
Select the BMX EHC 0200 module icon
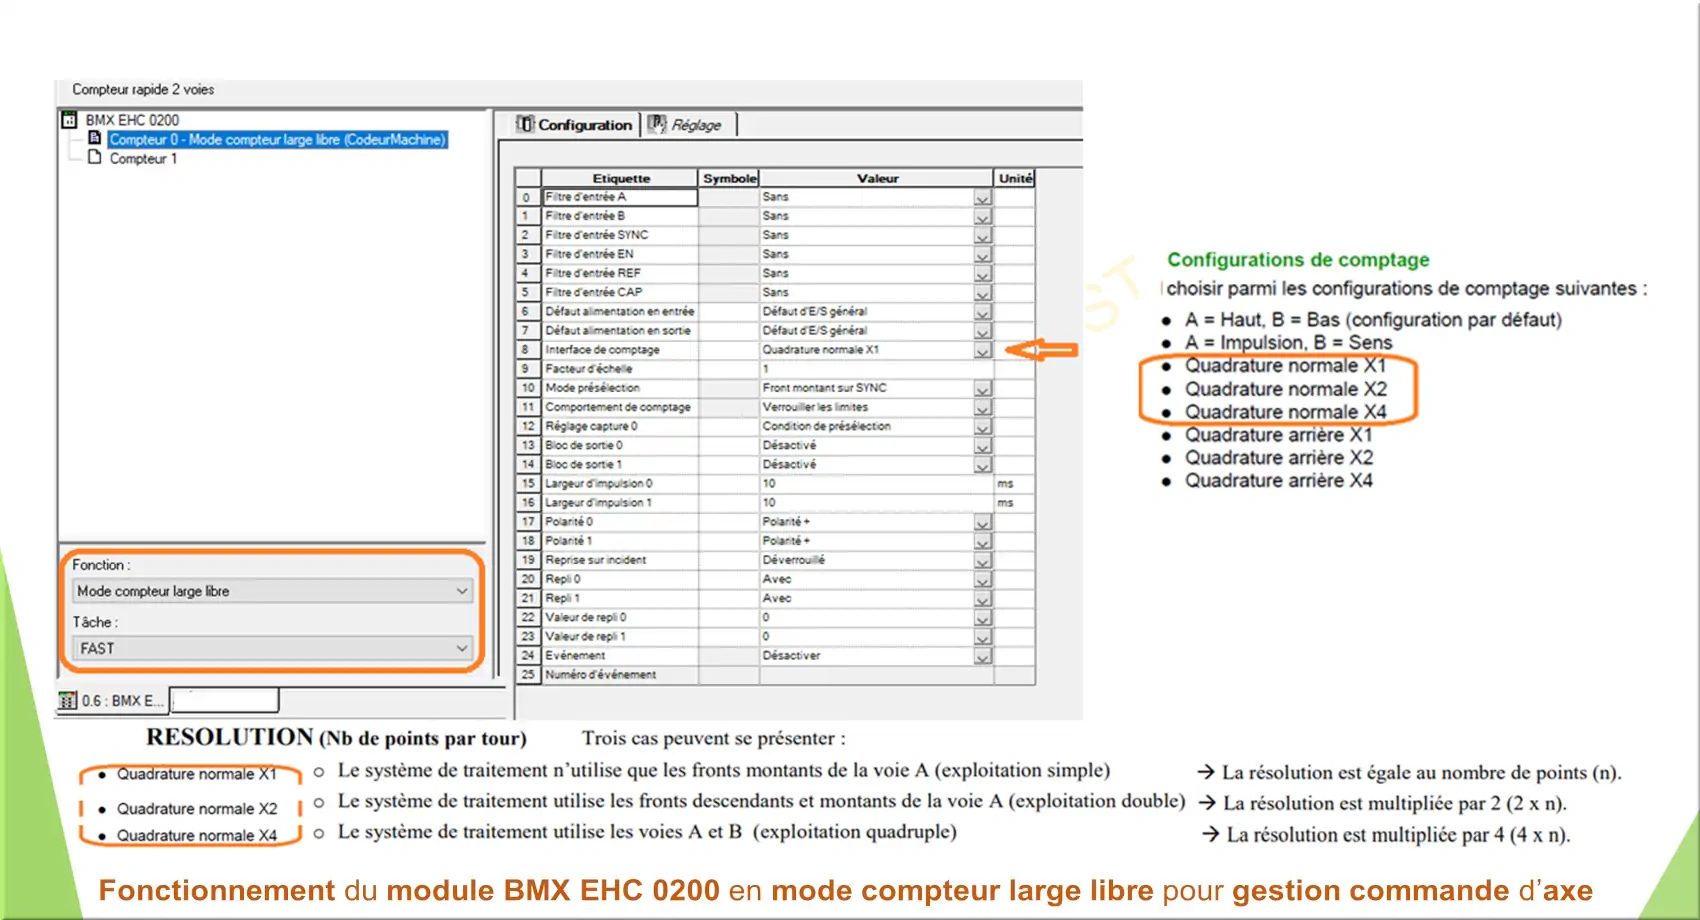coord(69,120)
